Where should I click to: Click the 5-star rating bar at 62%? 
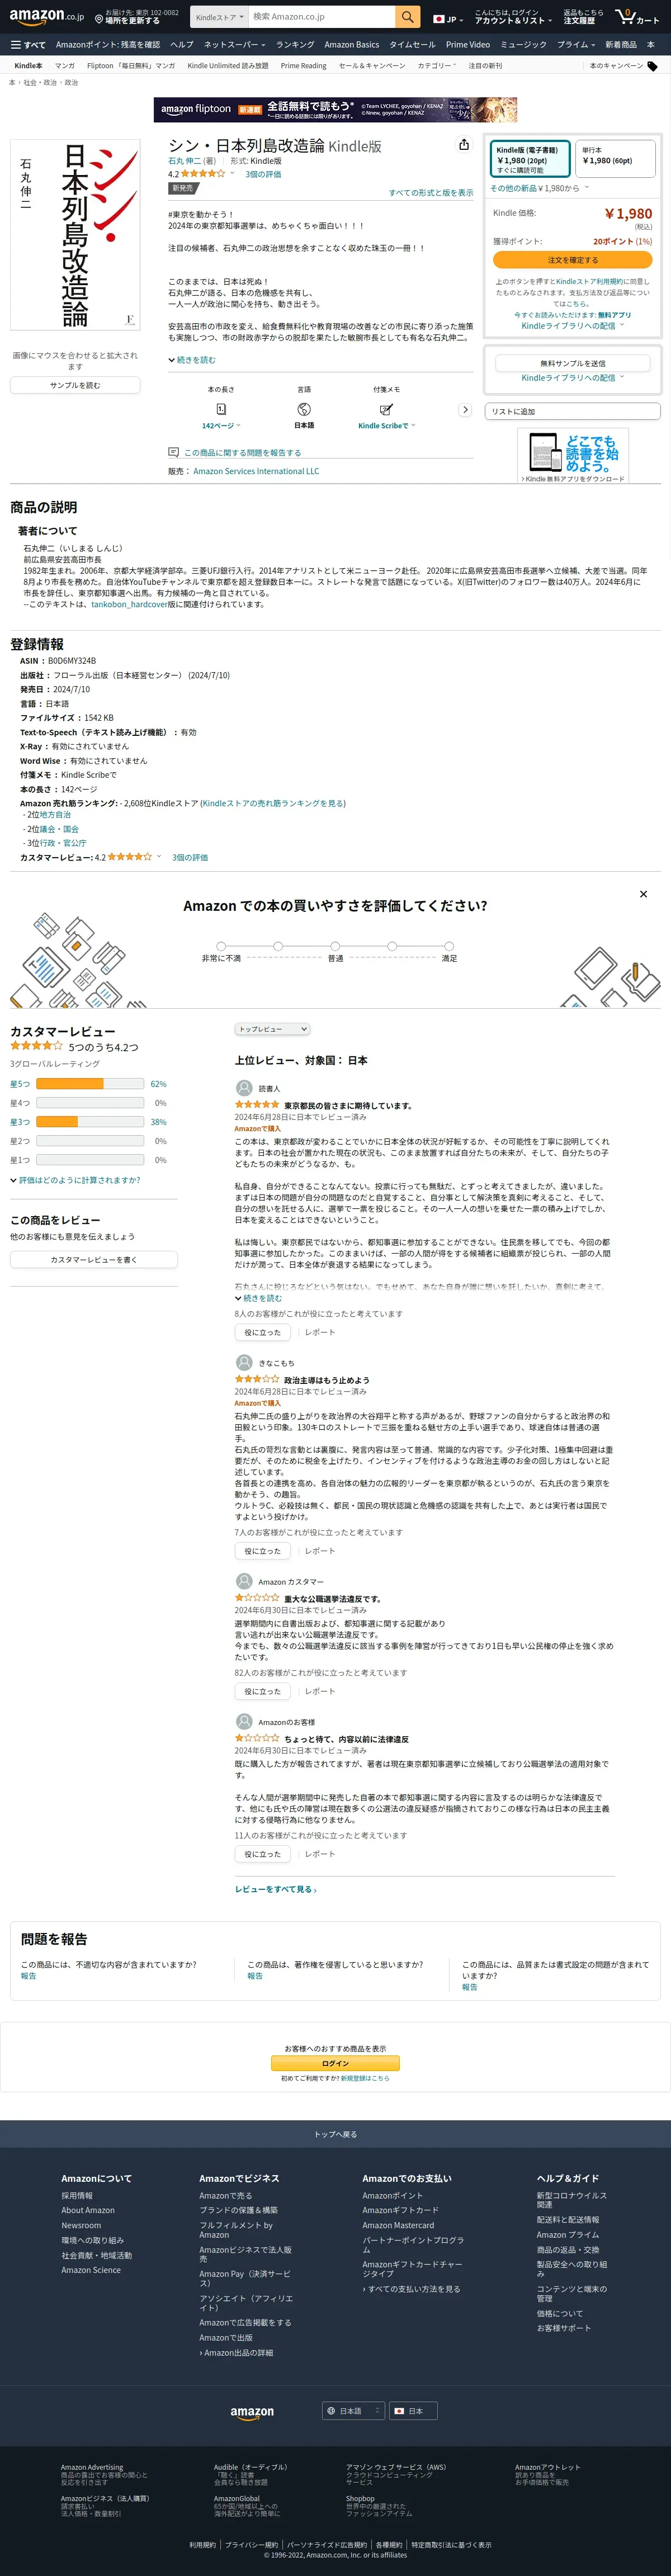pyautogui.click(x=90, y=1084)
